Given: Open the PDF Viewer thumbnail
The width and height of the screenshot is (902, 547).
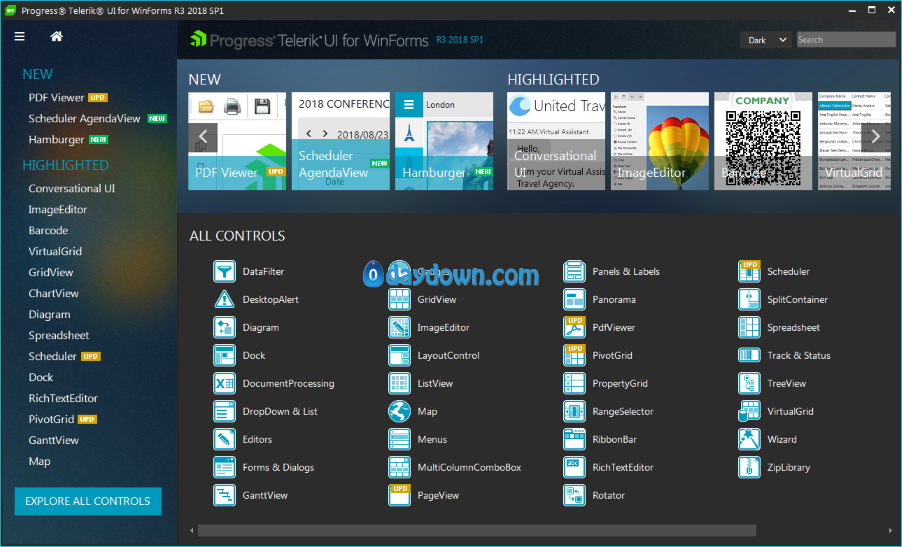Looking at the screenshot, I should (237, 141).
